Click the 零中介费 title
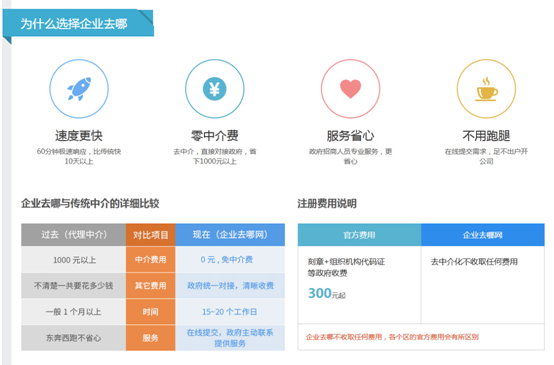The width and height of the screenshot is (554, 365). click(214, 136)
